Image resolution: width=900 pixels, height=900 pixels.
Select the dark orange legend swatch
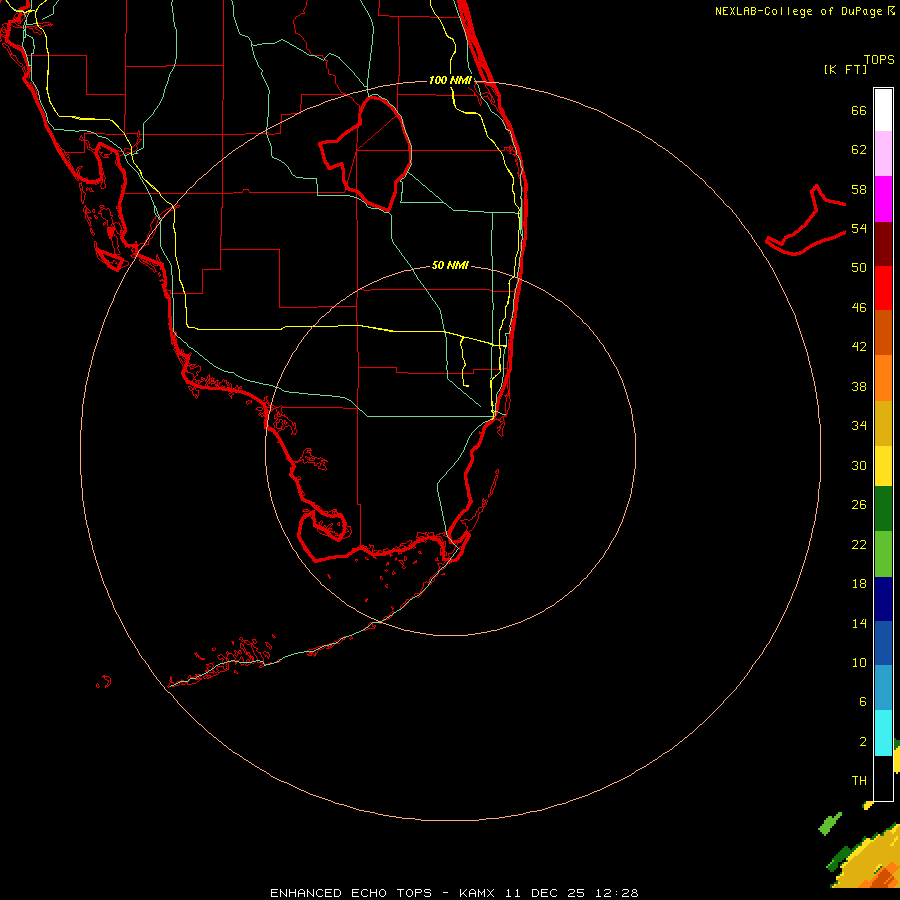point(883,332)
